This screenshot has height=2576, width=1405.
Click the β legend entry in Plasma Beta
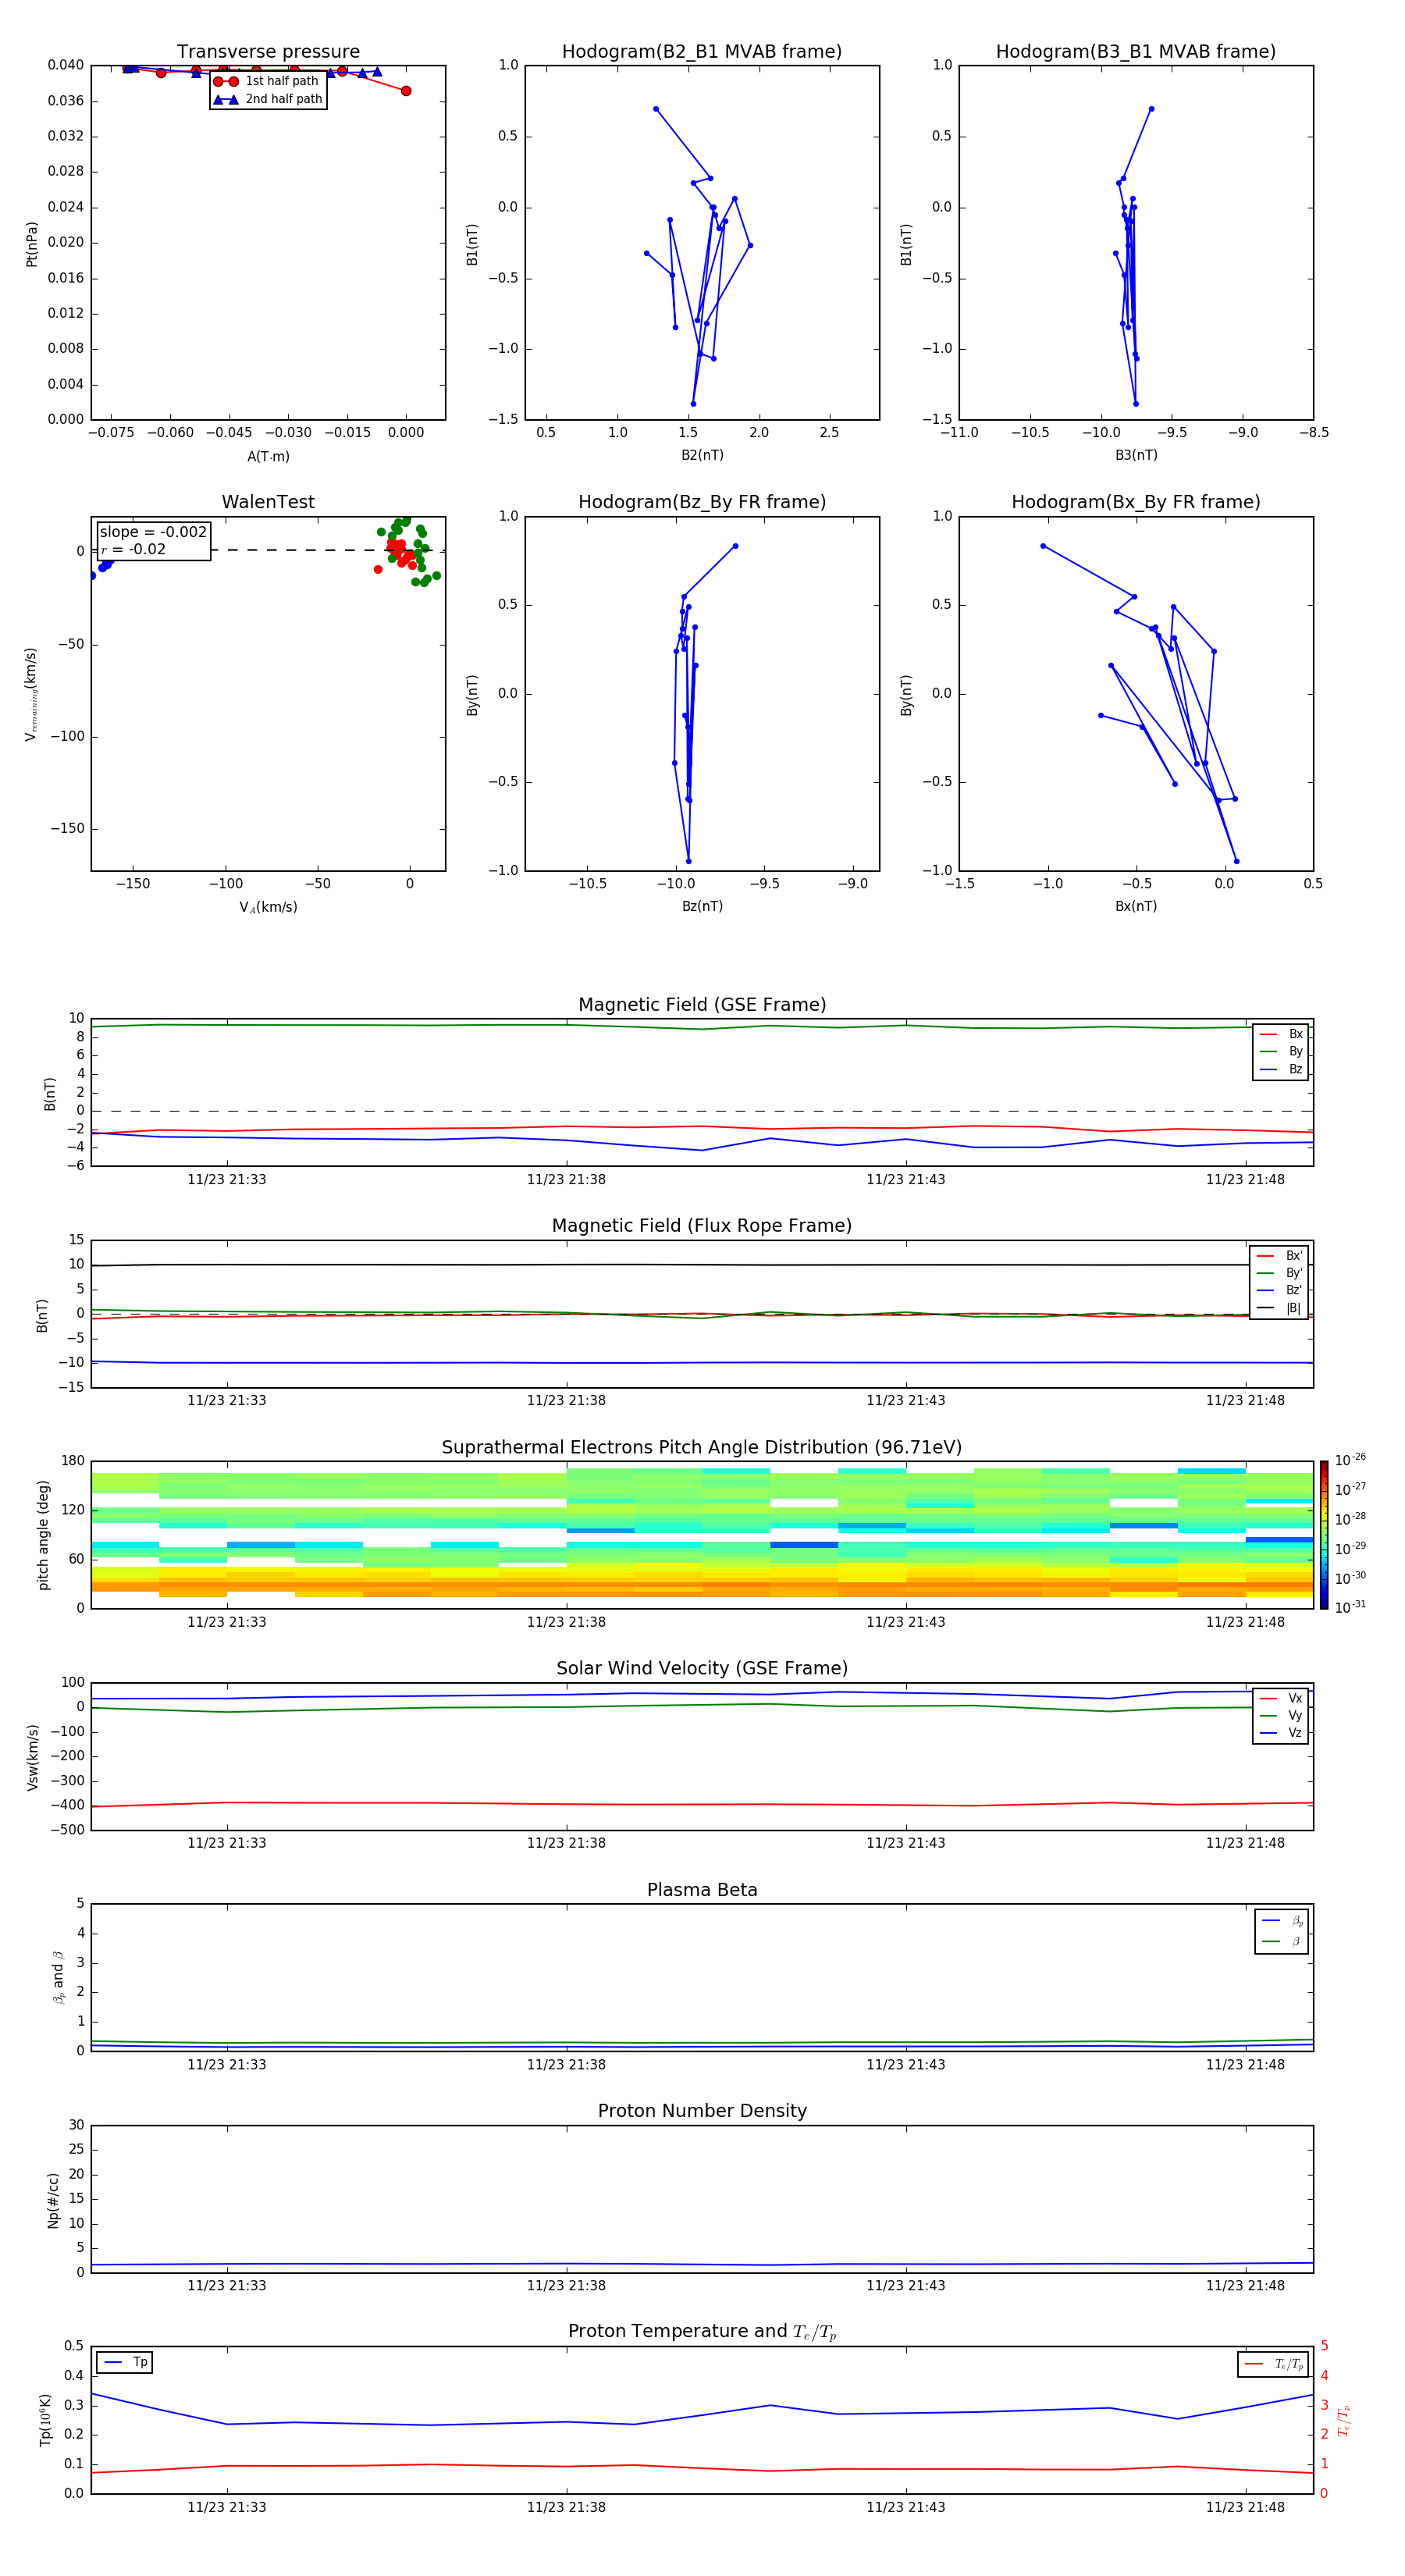[x=1282, y=1941]
